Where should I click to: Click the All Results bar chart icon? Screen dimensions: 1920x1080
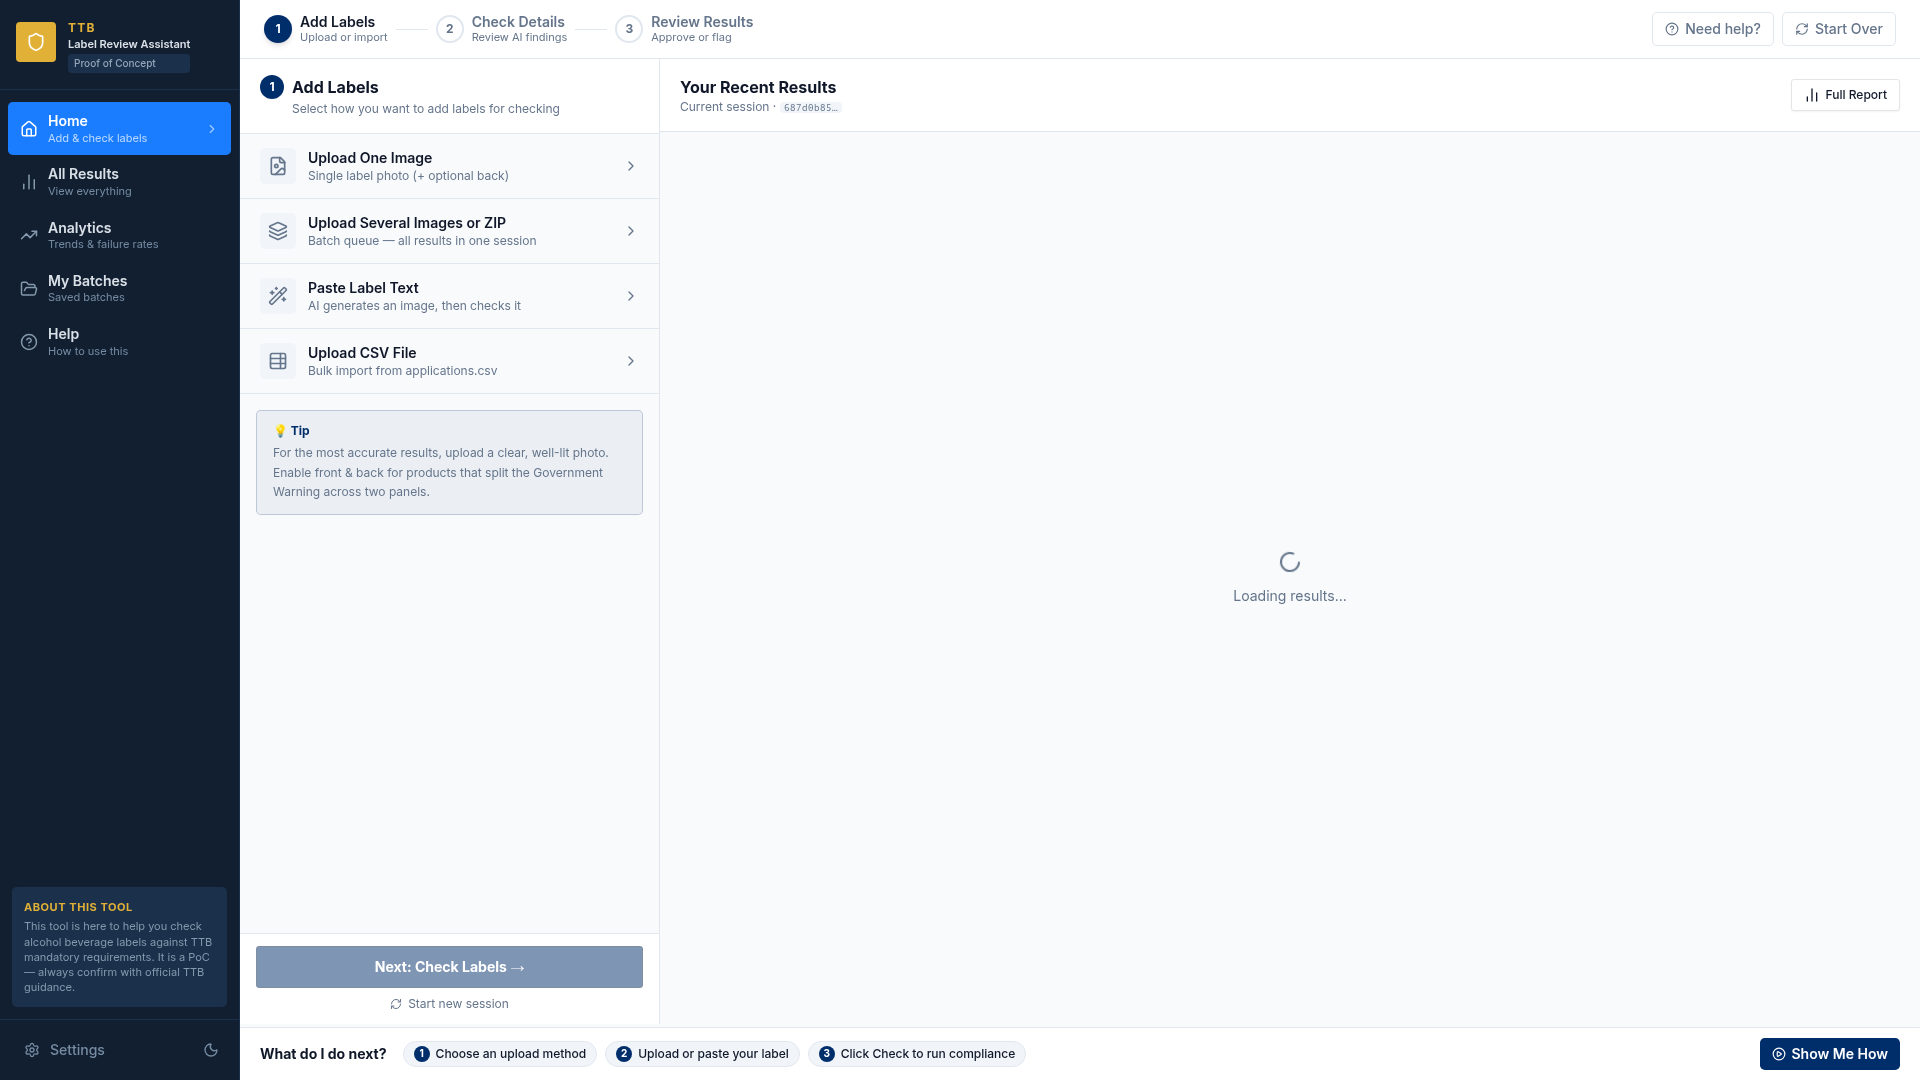(x=29, y=182)
